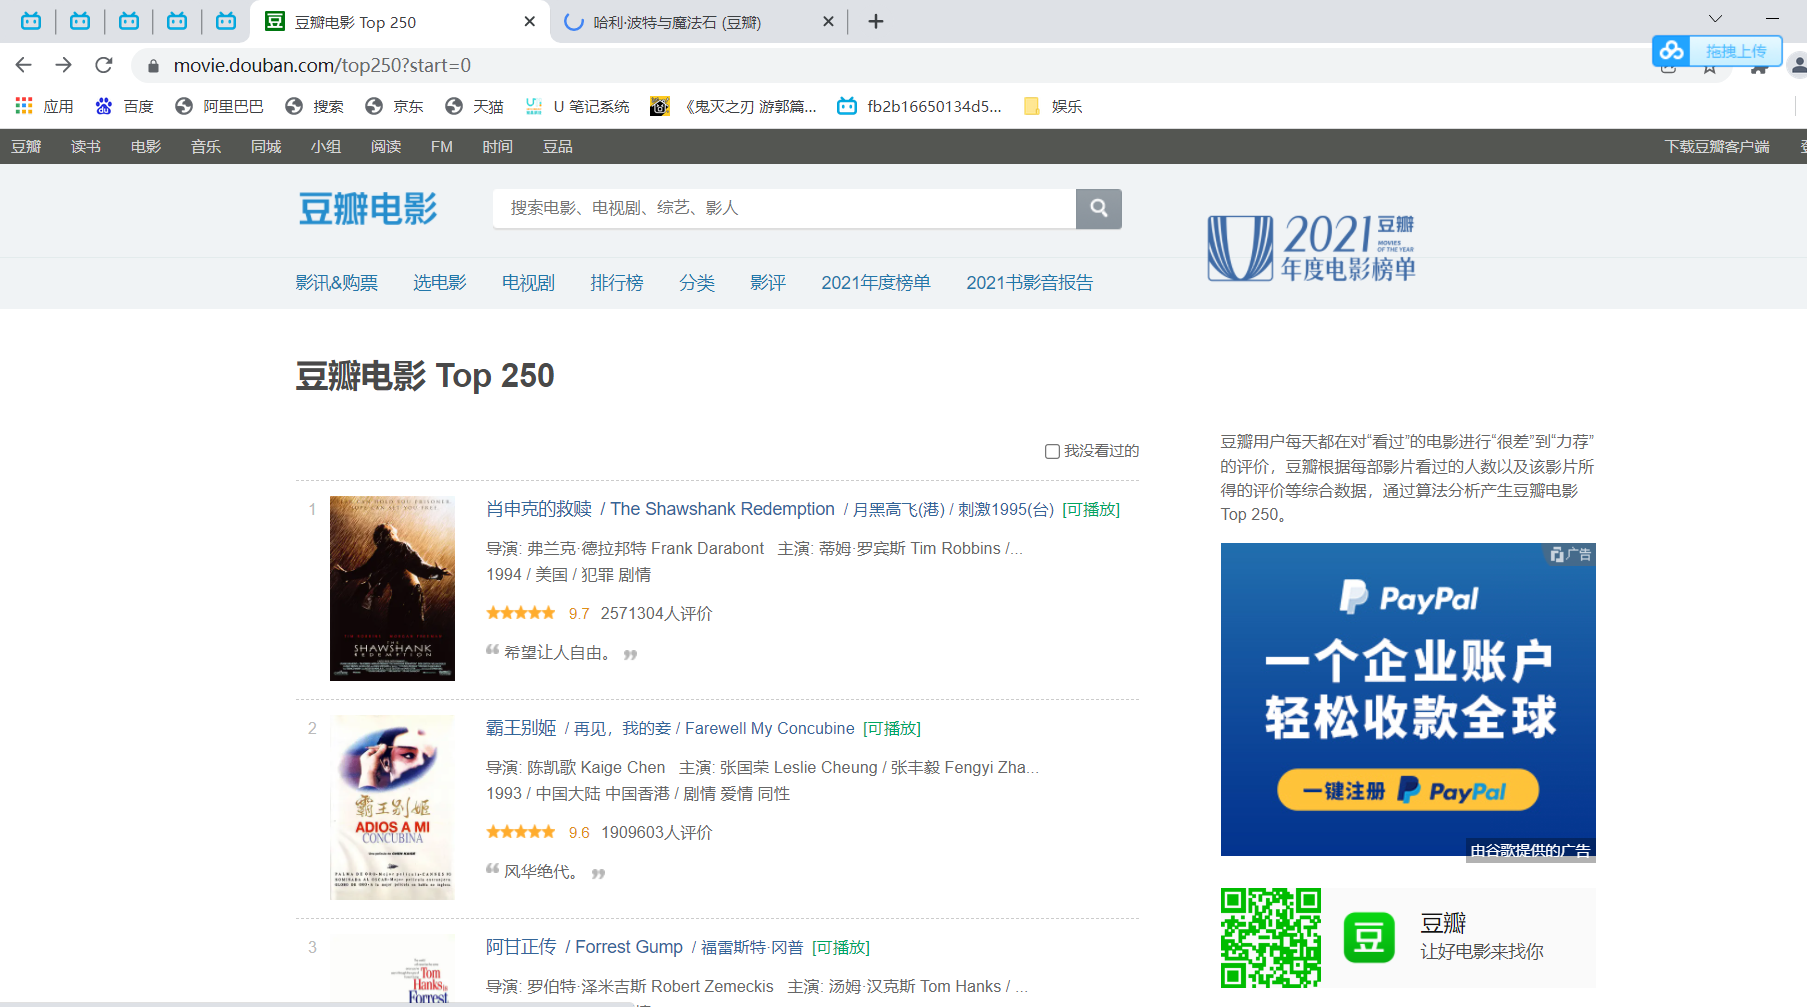This screenshot has width=1807, height=1007.
Task: Open 同城 in the Douban top bar
Action: tap(266, 147)
